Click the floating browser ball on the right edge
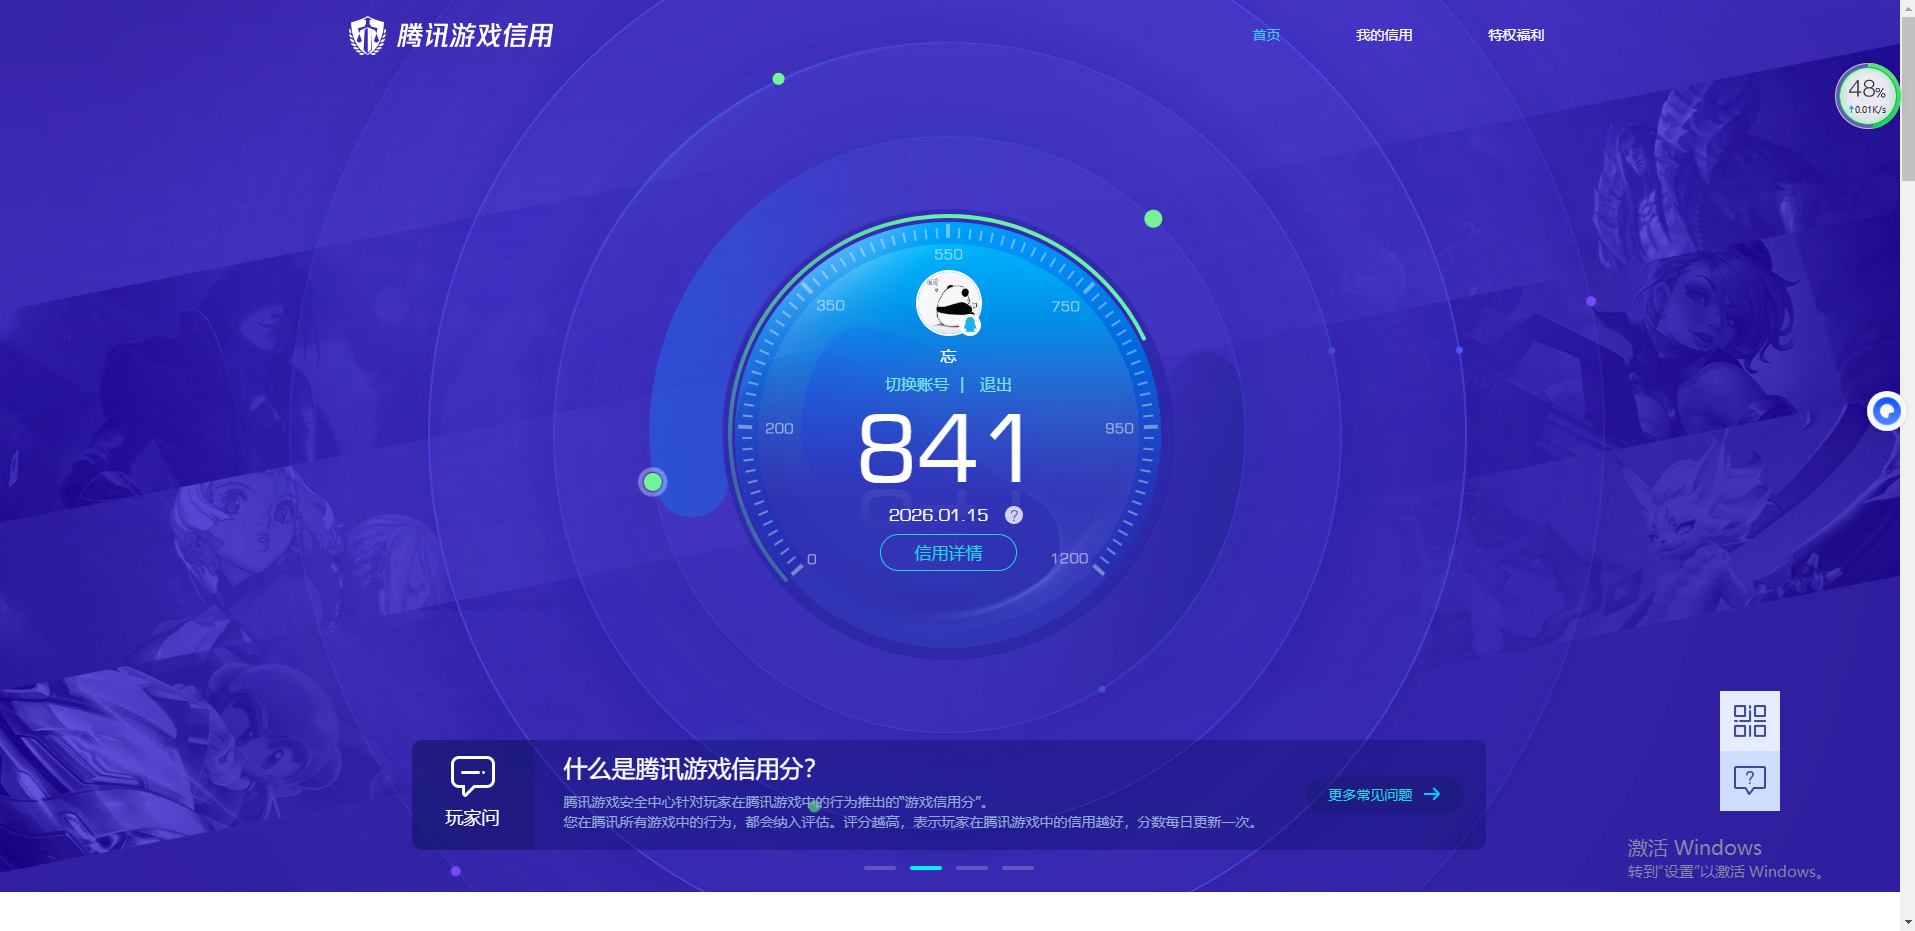This screenshot has width=1915, height=931. coord(1886,411)
